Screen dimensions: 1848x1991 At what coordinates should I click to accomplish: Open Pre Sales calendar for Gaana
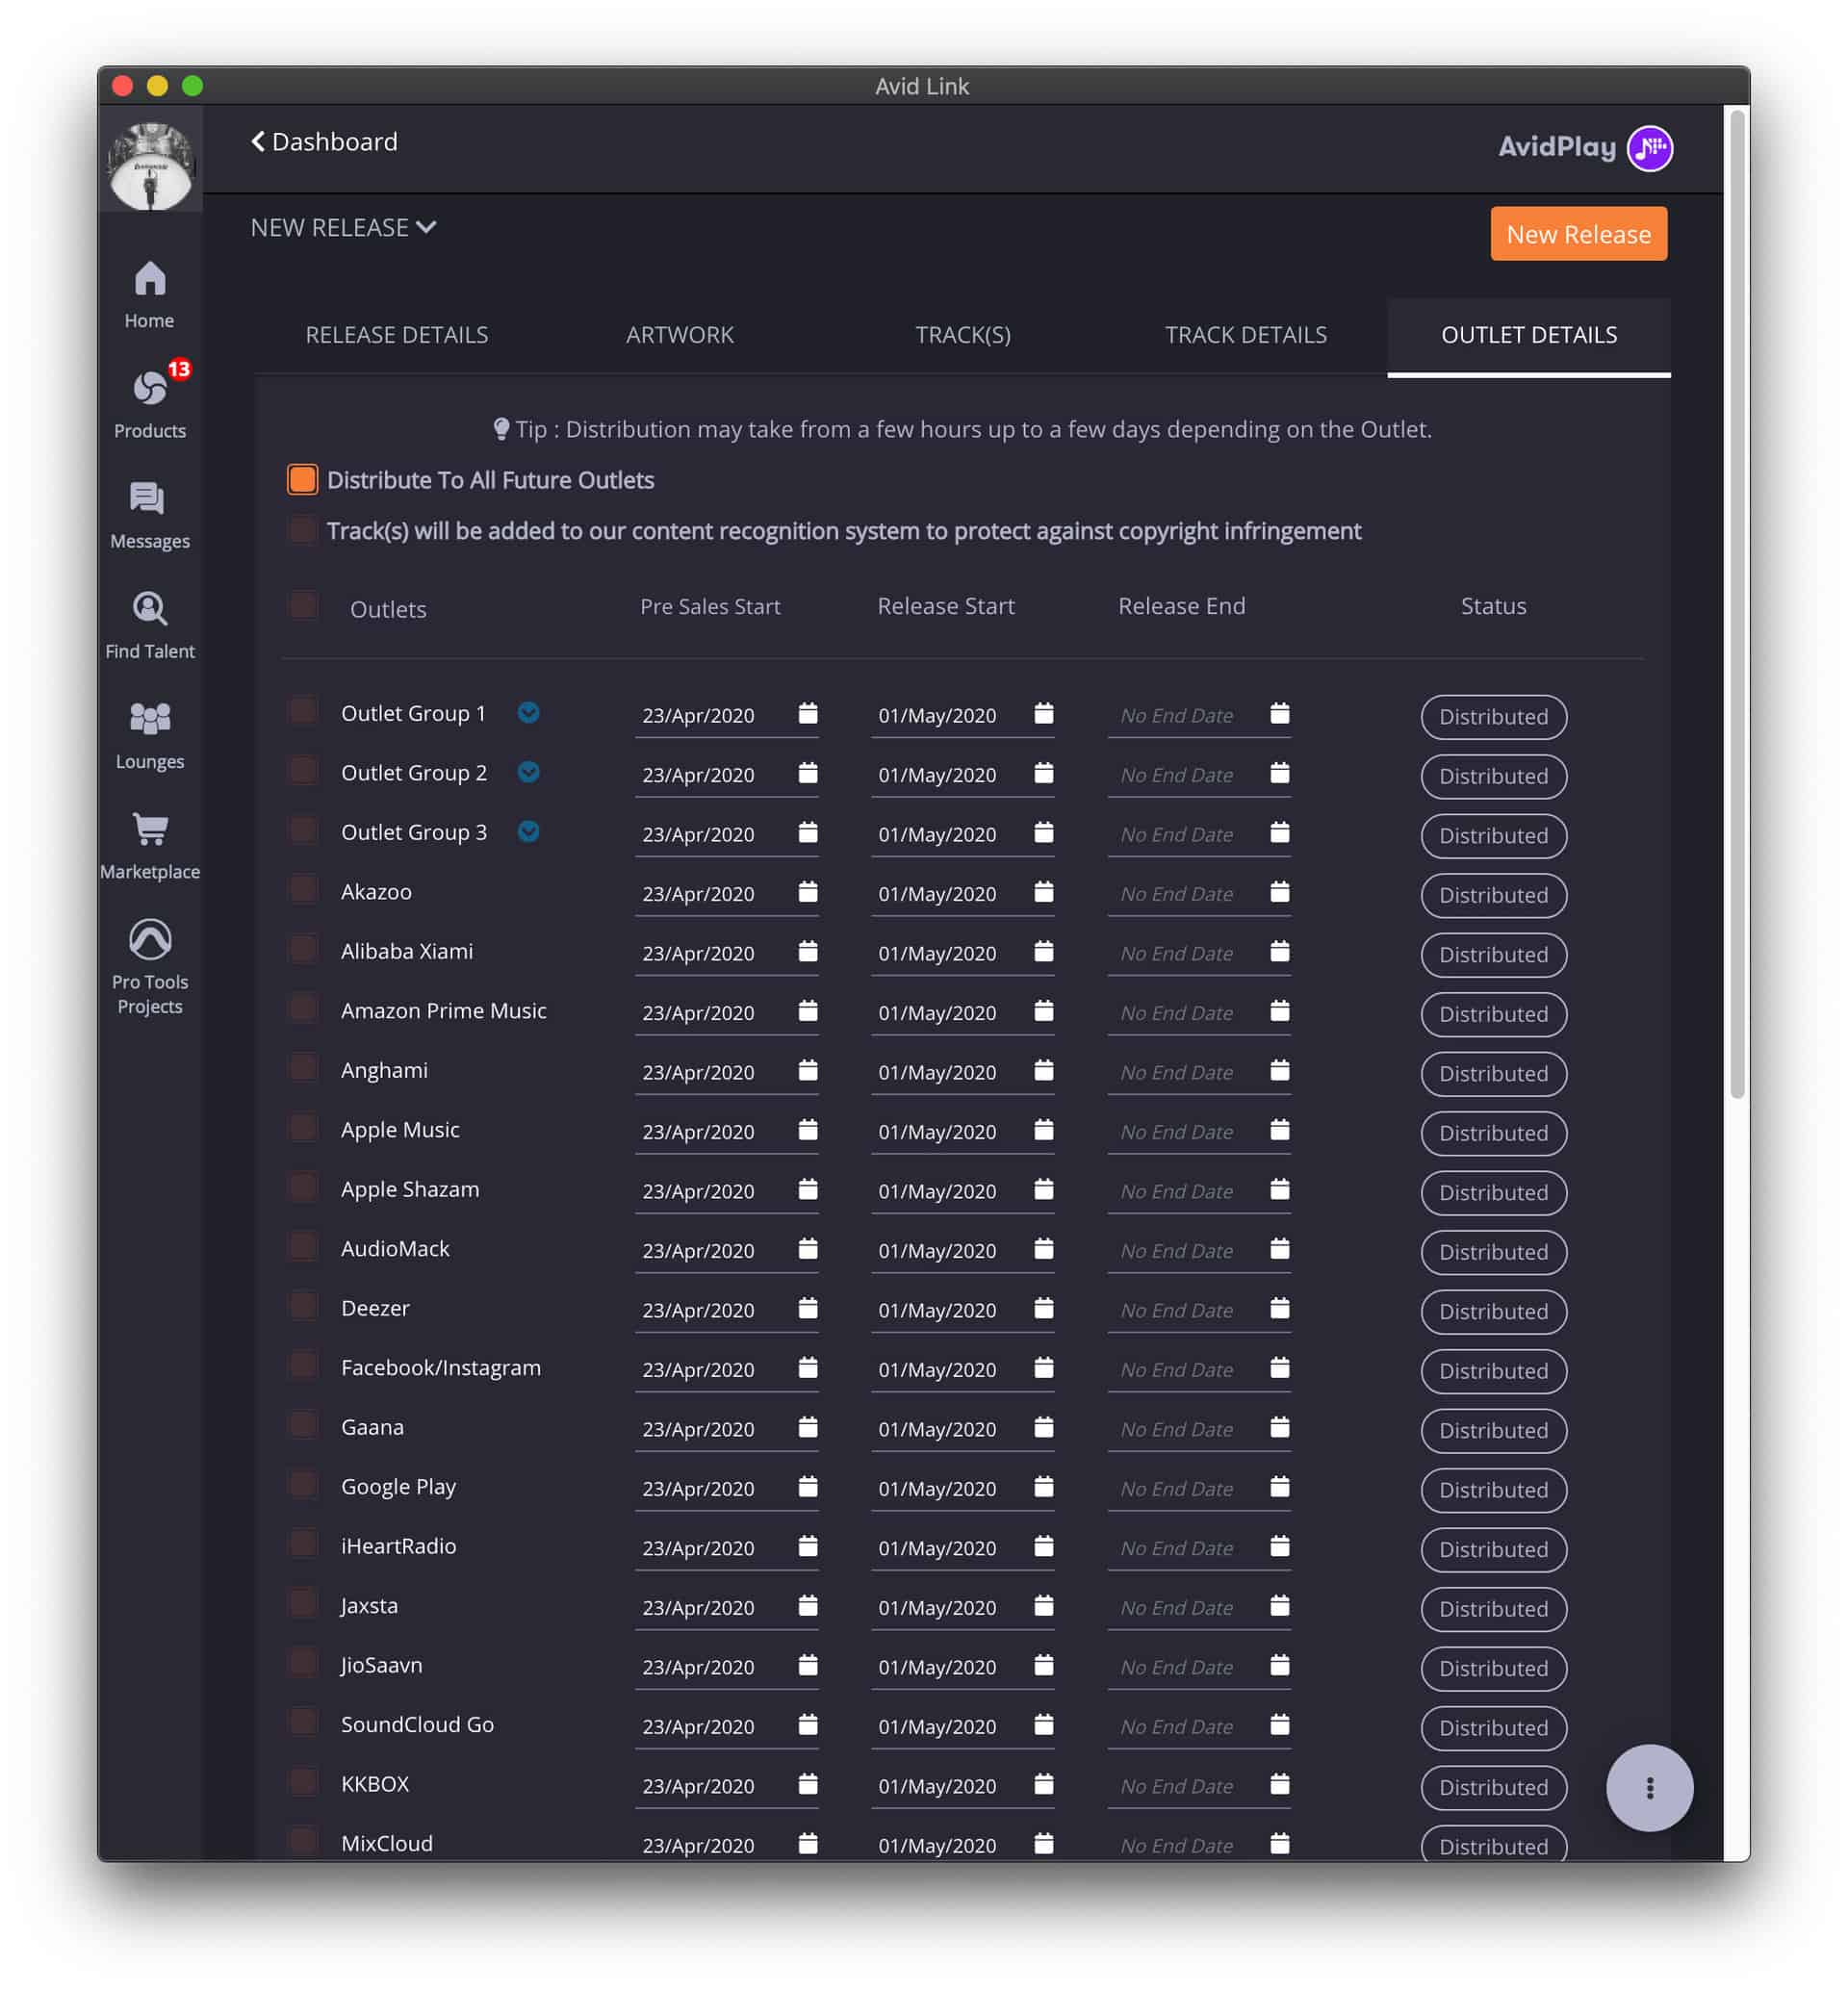808,1427
